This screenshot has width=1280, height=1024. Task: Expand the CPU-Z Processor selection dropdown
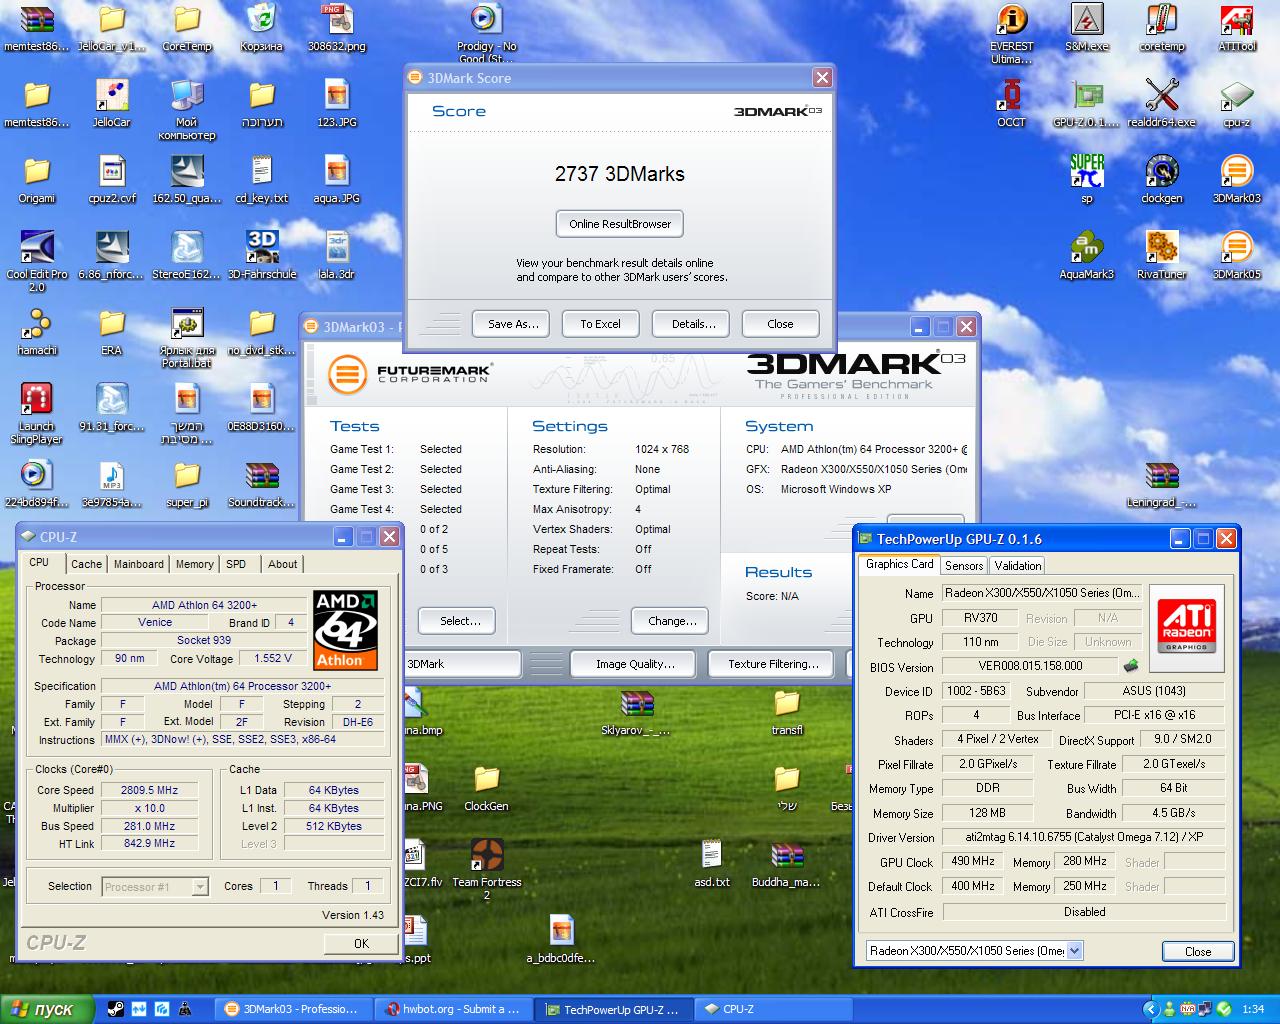(x=155, y=886)
